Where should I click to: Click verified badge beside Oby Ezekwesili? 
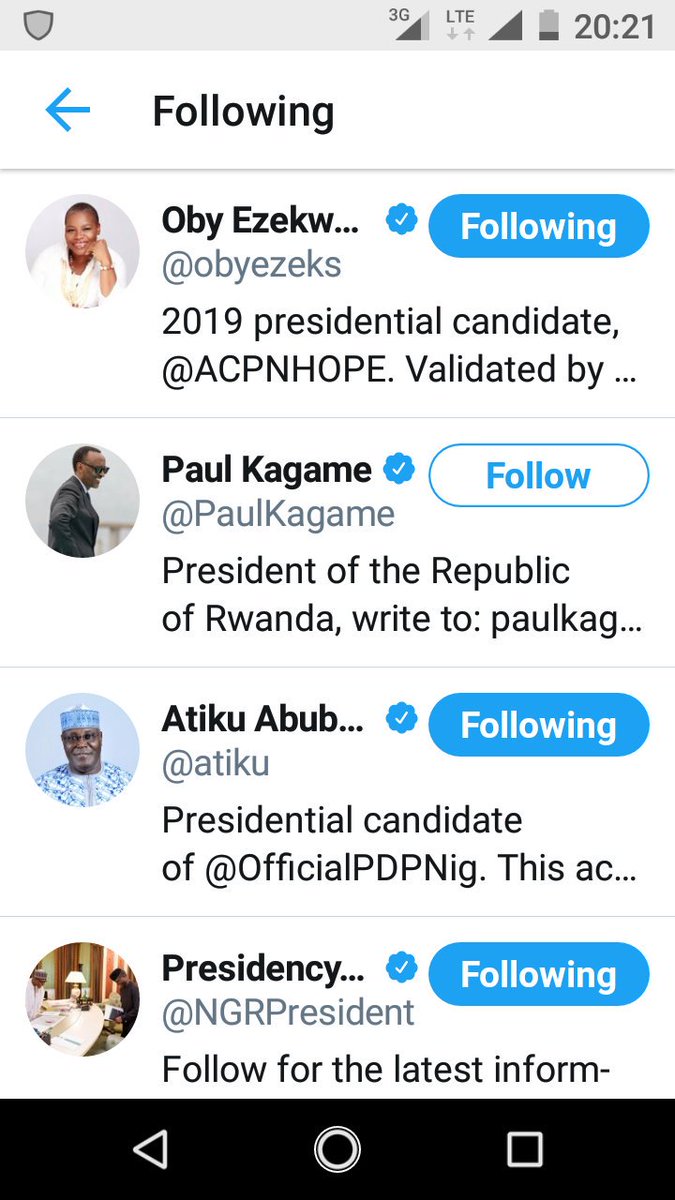pos(400,220)
